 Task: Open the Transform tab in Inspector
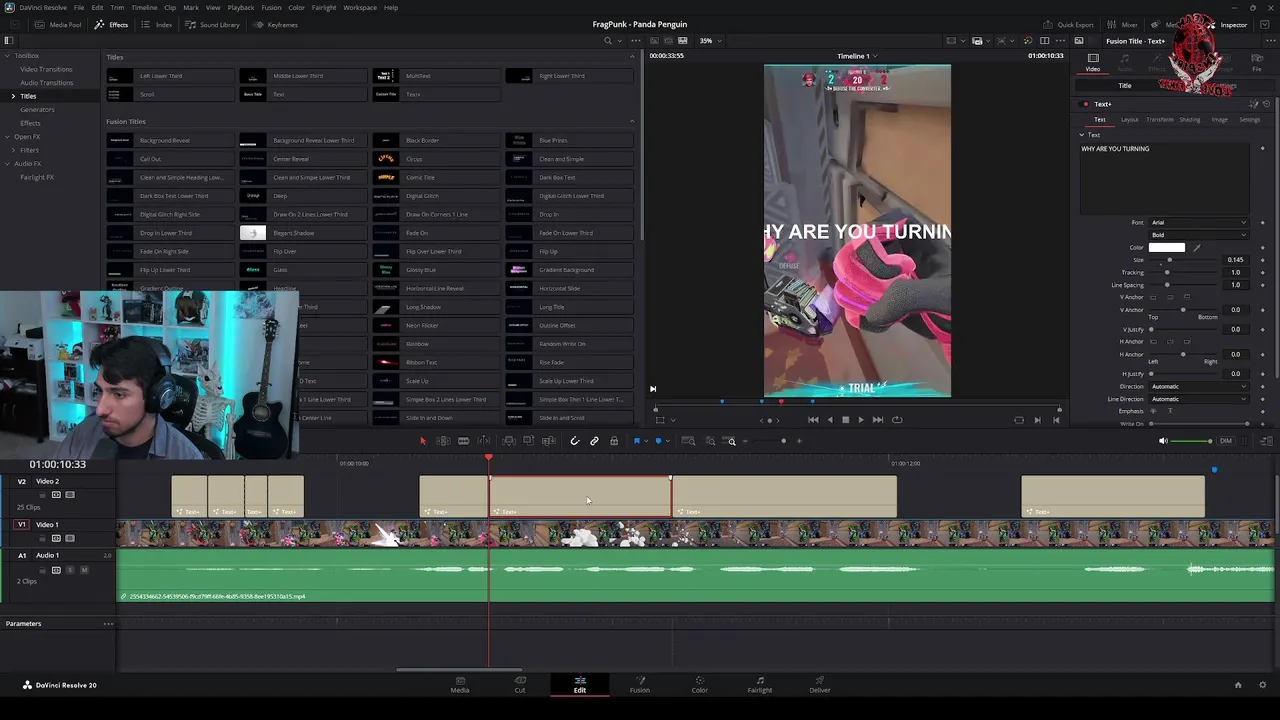(x=1160, y=120)
